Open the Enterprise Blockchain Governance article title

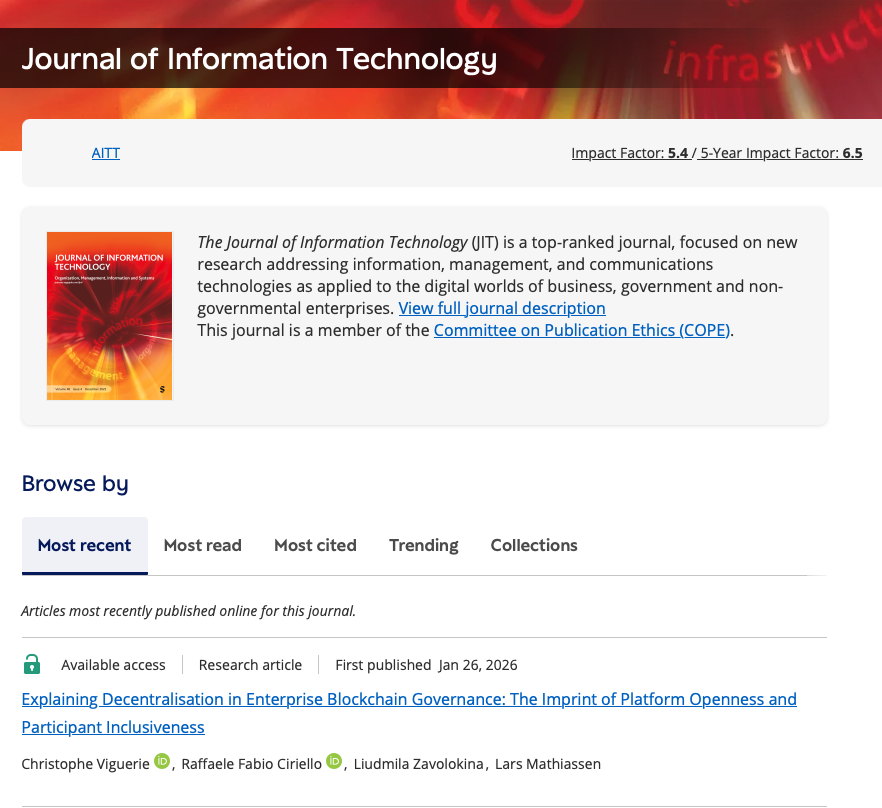pyautogui.click(x=409, y=699)
